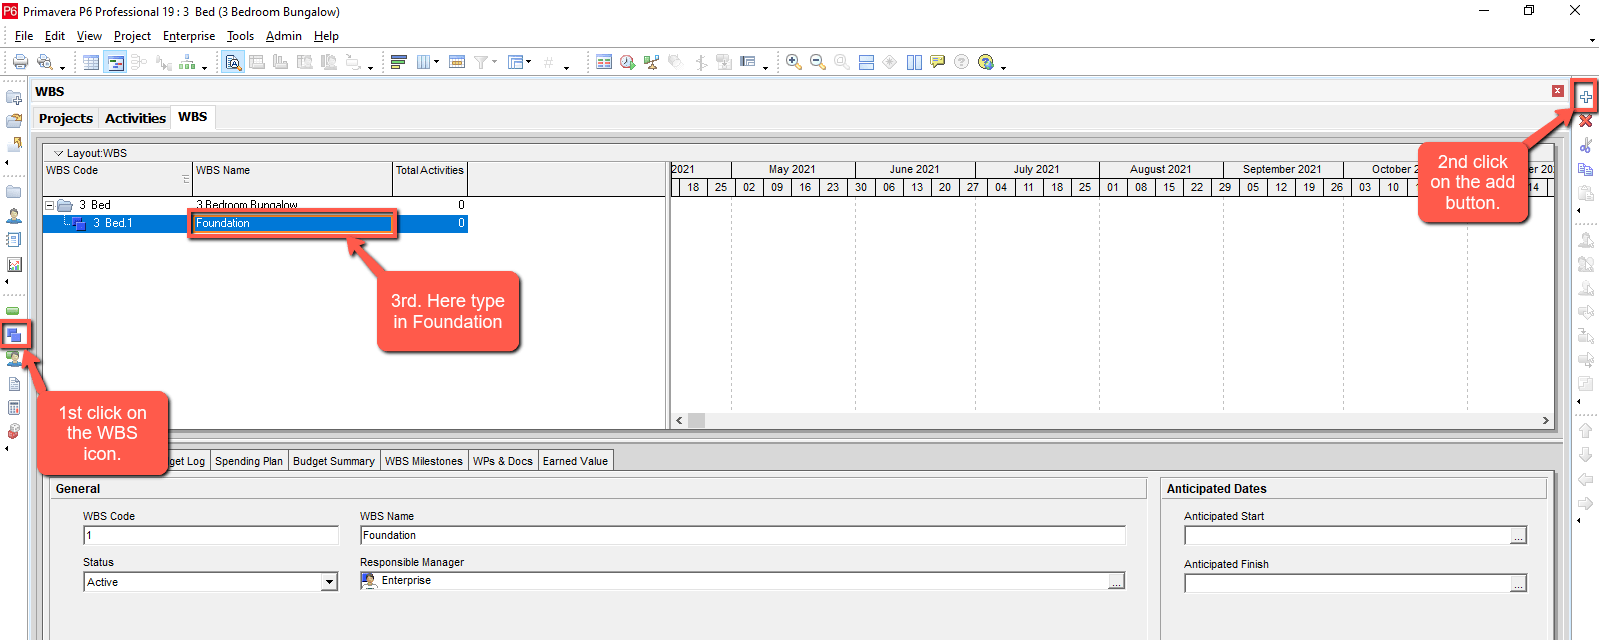Click the red Delete X icon
The height and width of the screenshot is (640, 1599).
tap(1585, 121)
